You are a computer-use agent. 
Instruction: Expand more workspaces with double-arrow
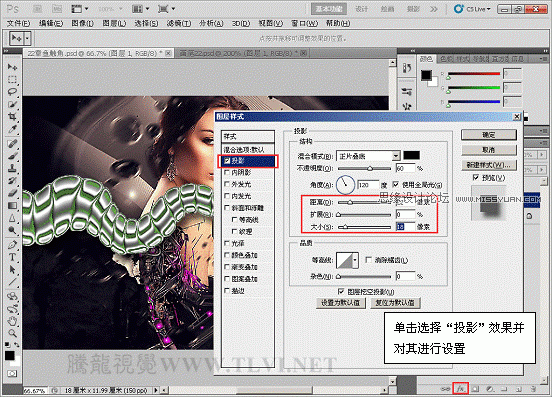434,9
